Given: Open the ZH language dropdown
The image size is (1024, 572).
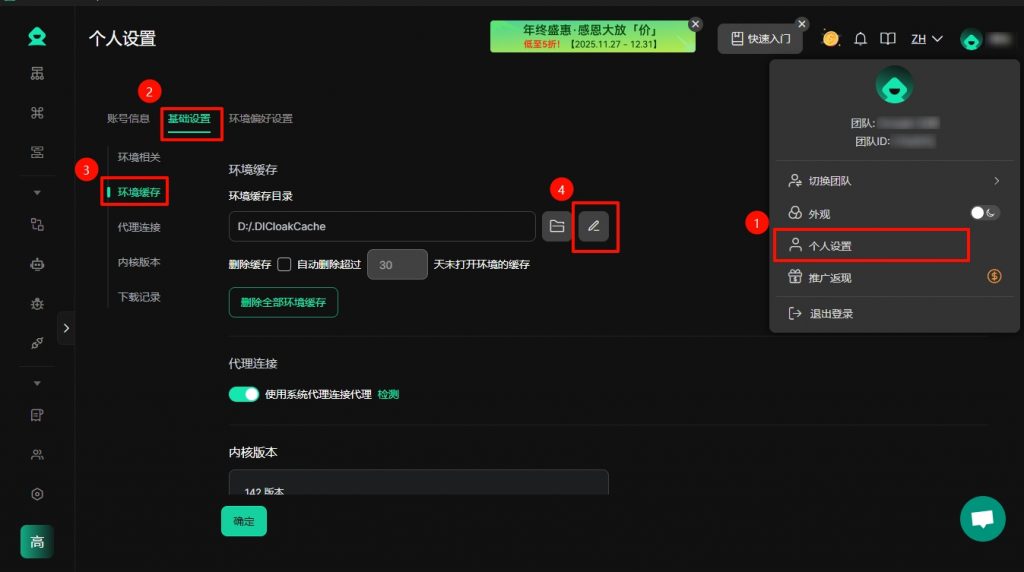Looking at the screenshot, I should tap(926, 39).
